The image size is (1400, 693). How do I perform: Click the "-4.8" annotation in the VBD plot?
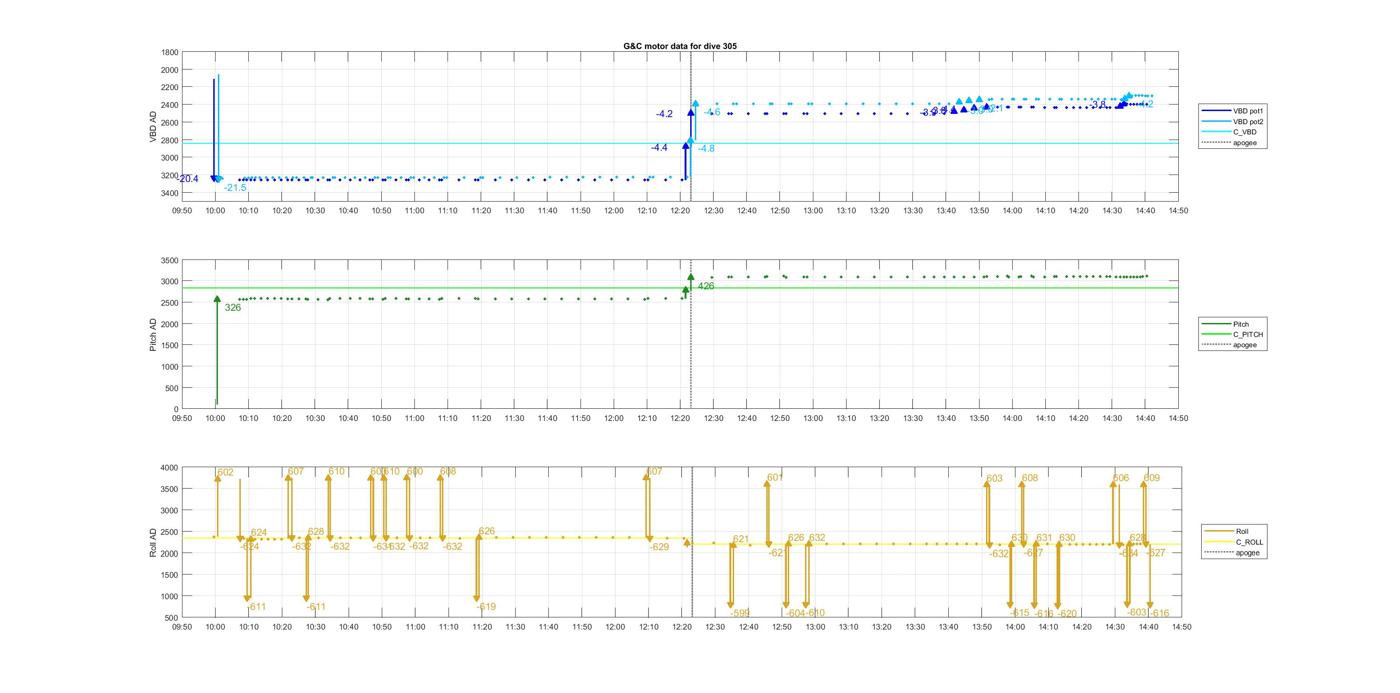(706, 149)
